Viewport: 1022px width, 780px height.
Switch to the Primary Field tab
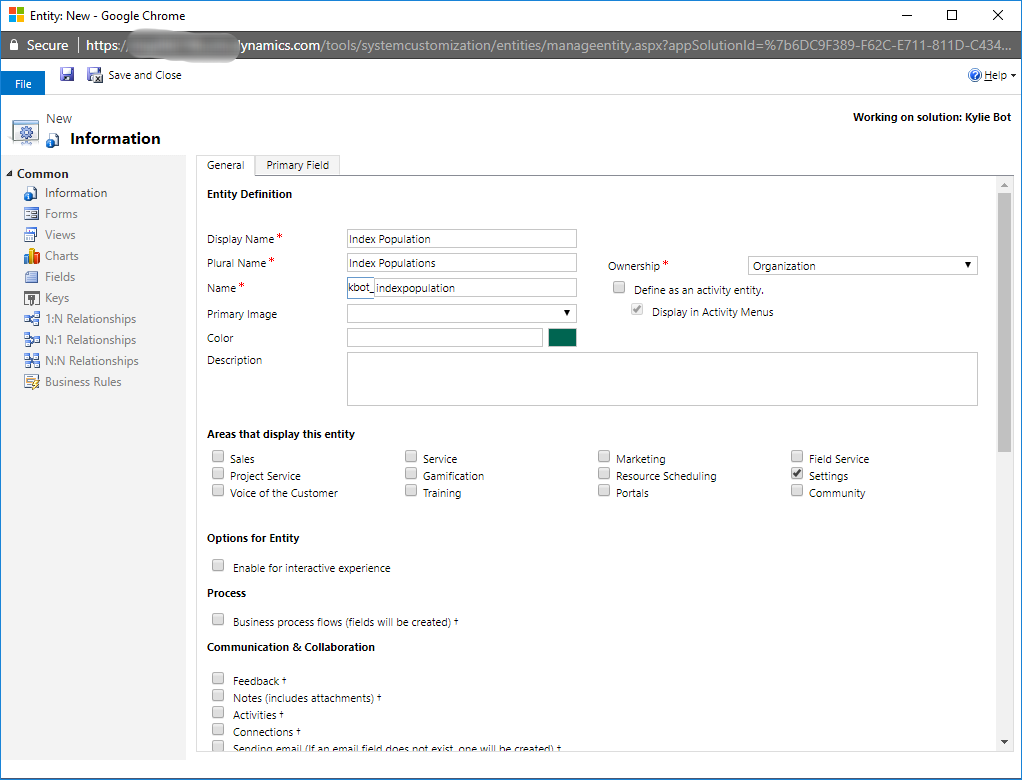pos(297,165)
